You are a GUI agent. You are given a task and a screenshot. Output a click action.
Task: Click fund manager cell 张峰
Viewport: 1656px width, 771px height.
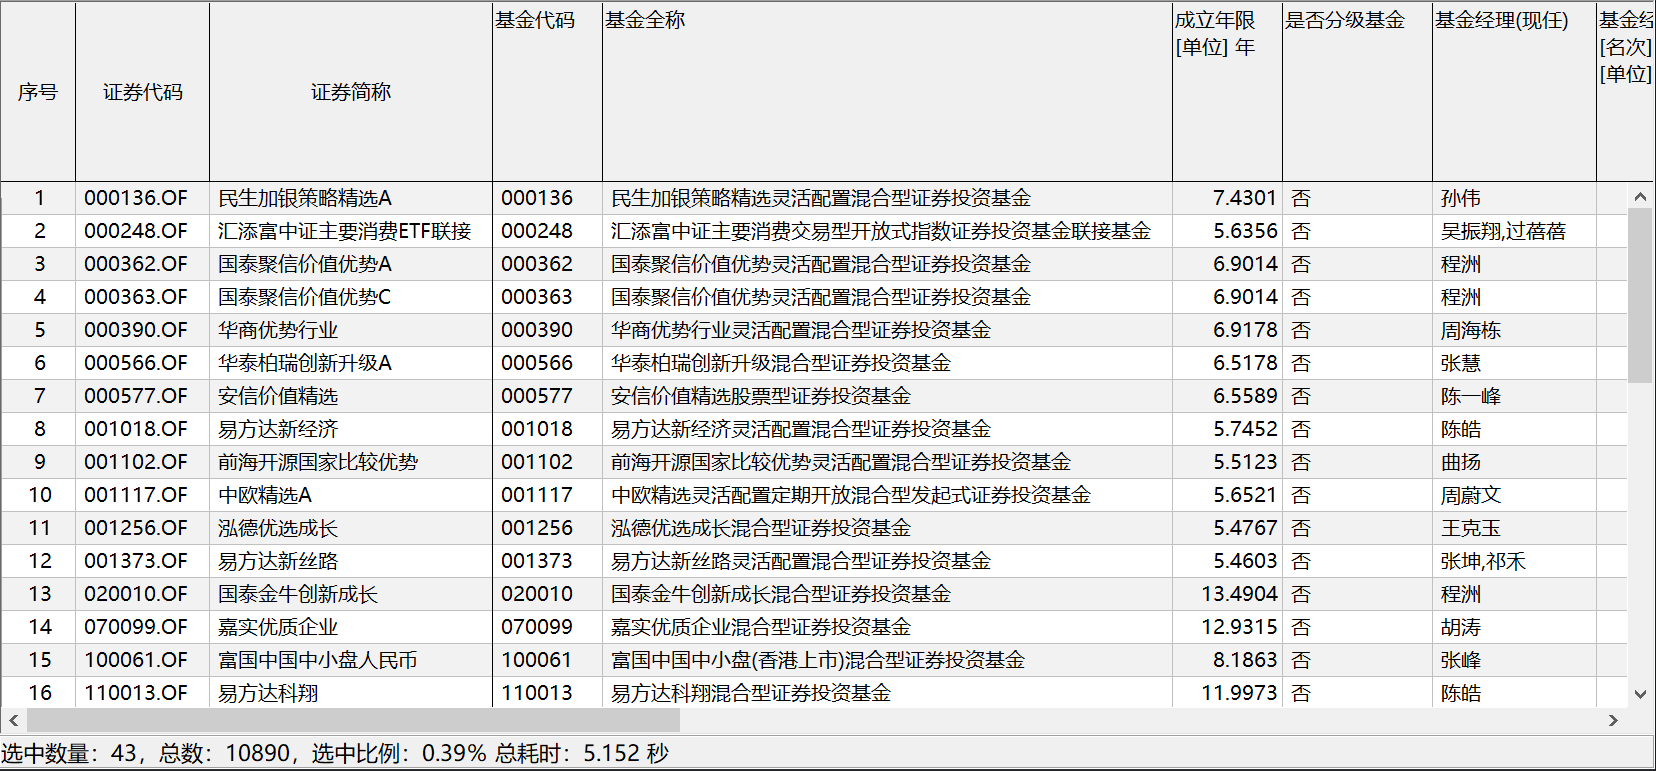(1514, 660)
